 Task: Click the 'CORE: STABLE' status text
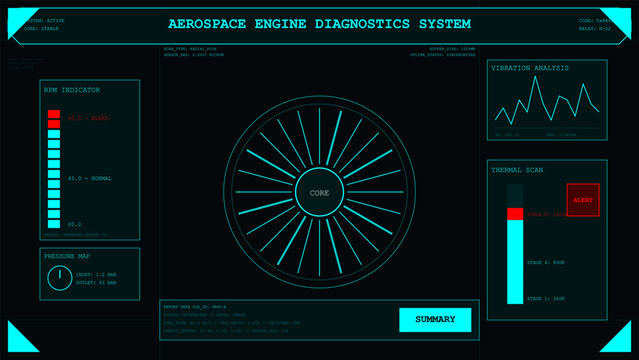click(41, 29)
